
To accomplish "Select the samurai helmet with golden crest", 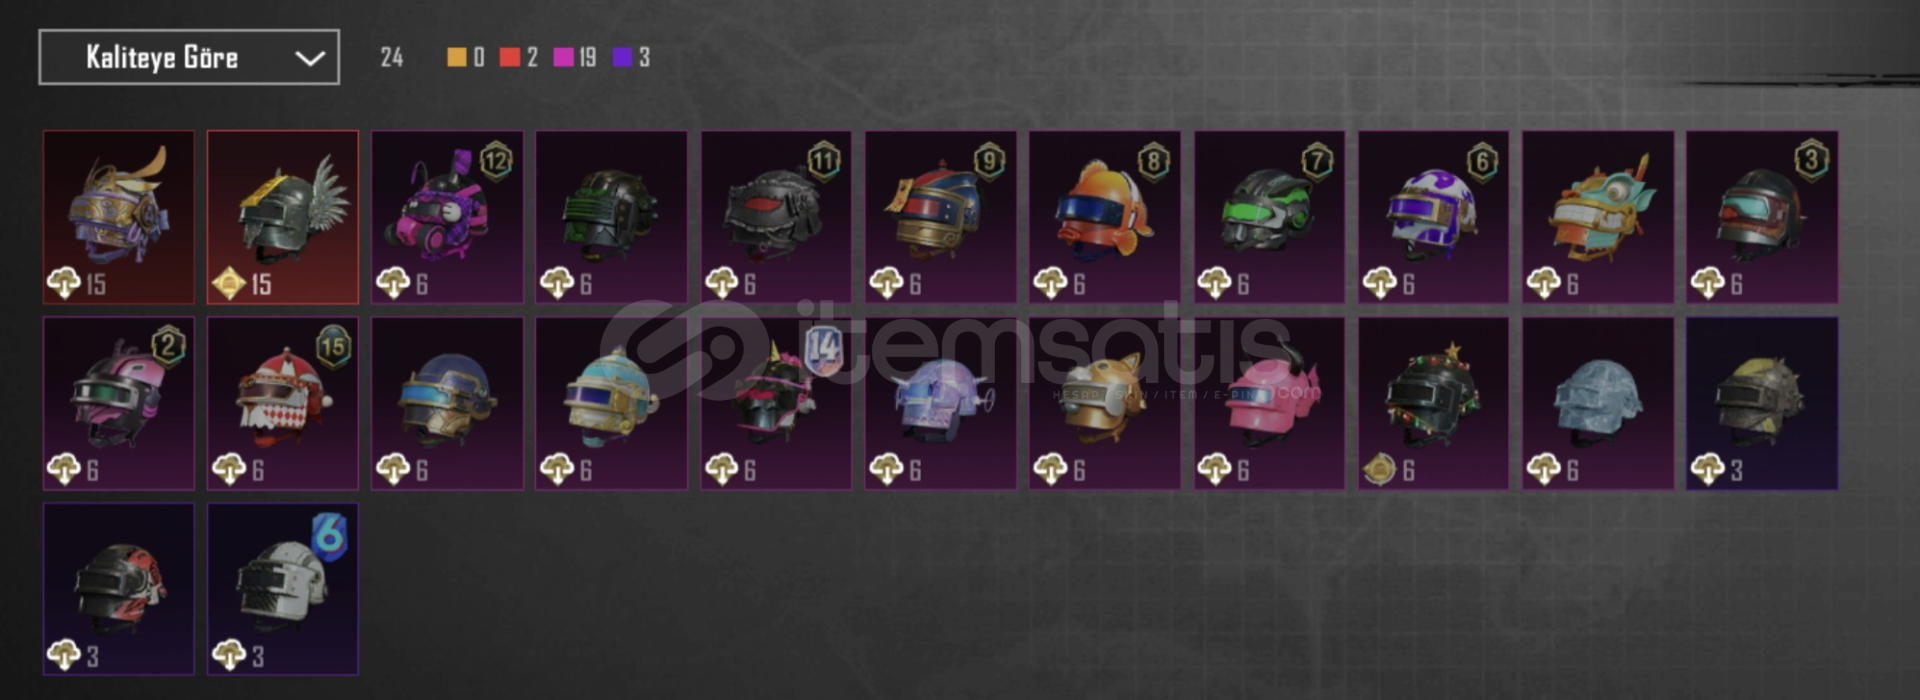I will (x=119, y=217).
